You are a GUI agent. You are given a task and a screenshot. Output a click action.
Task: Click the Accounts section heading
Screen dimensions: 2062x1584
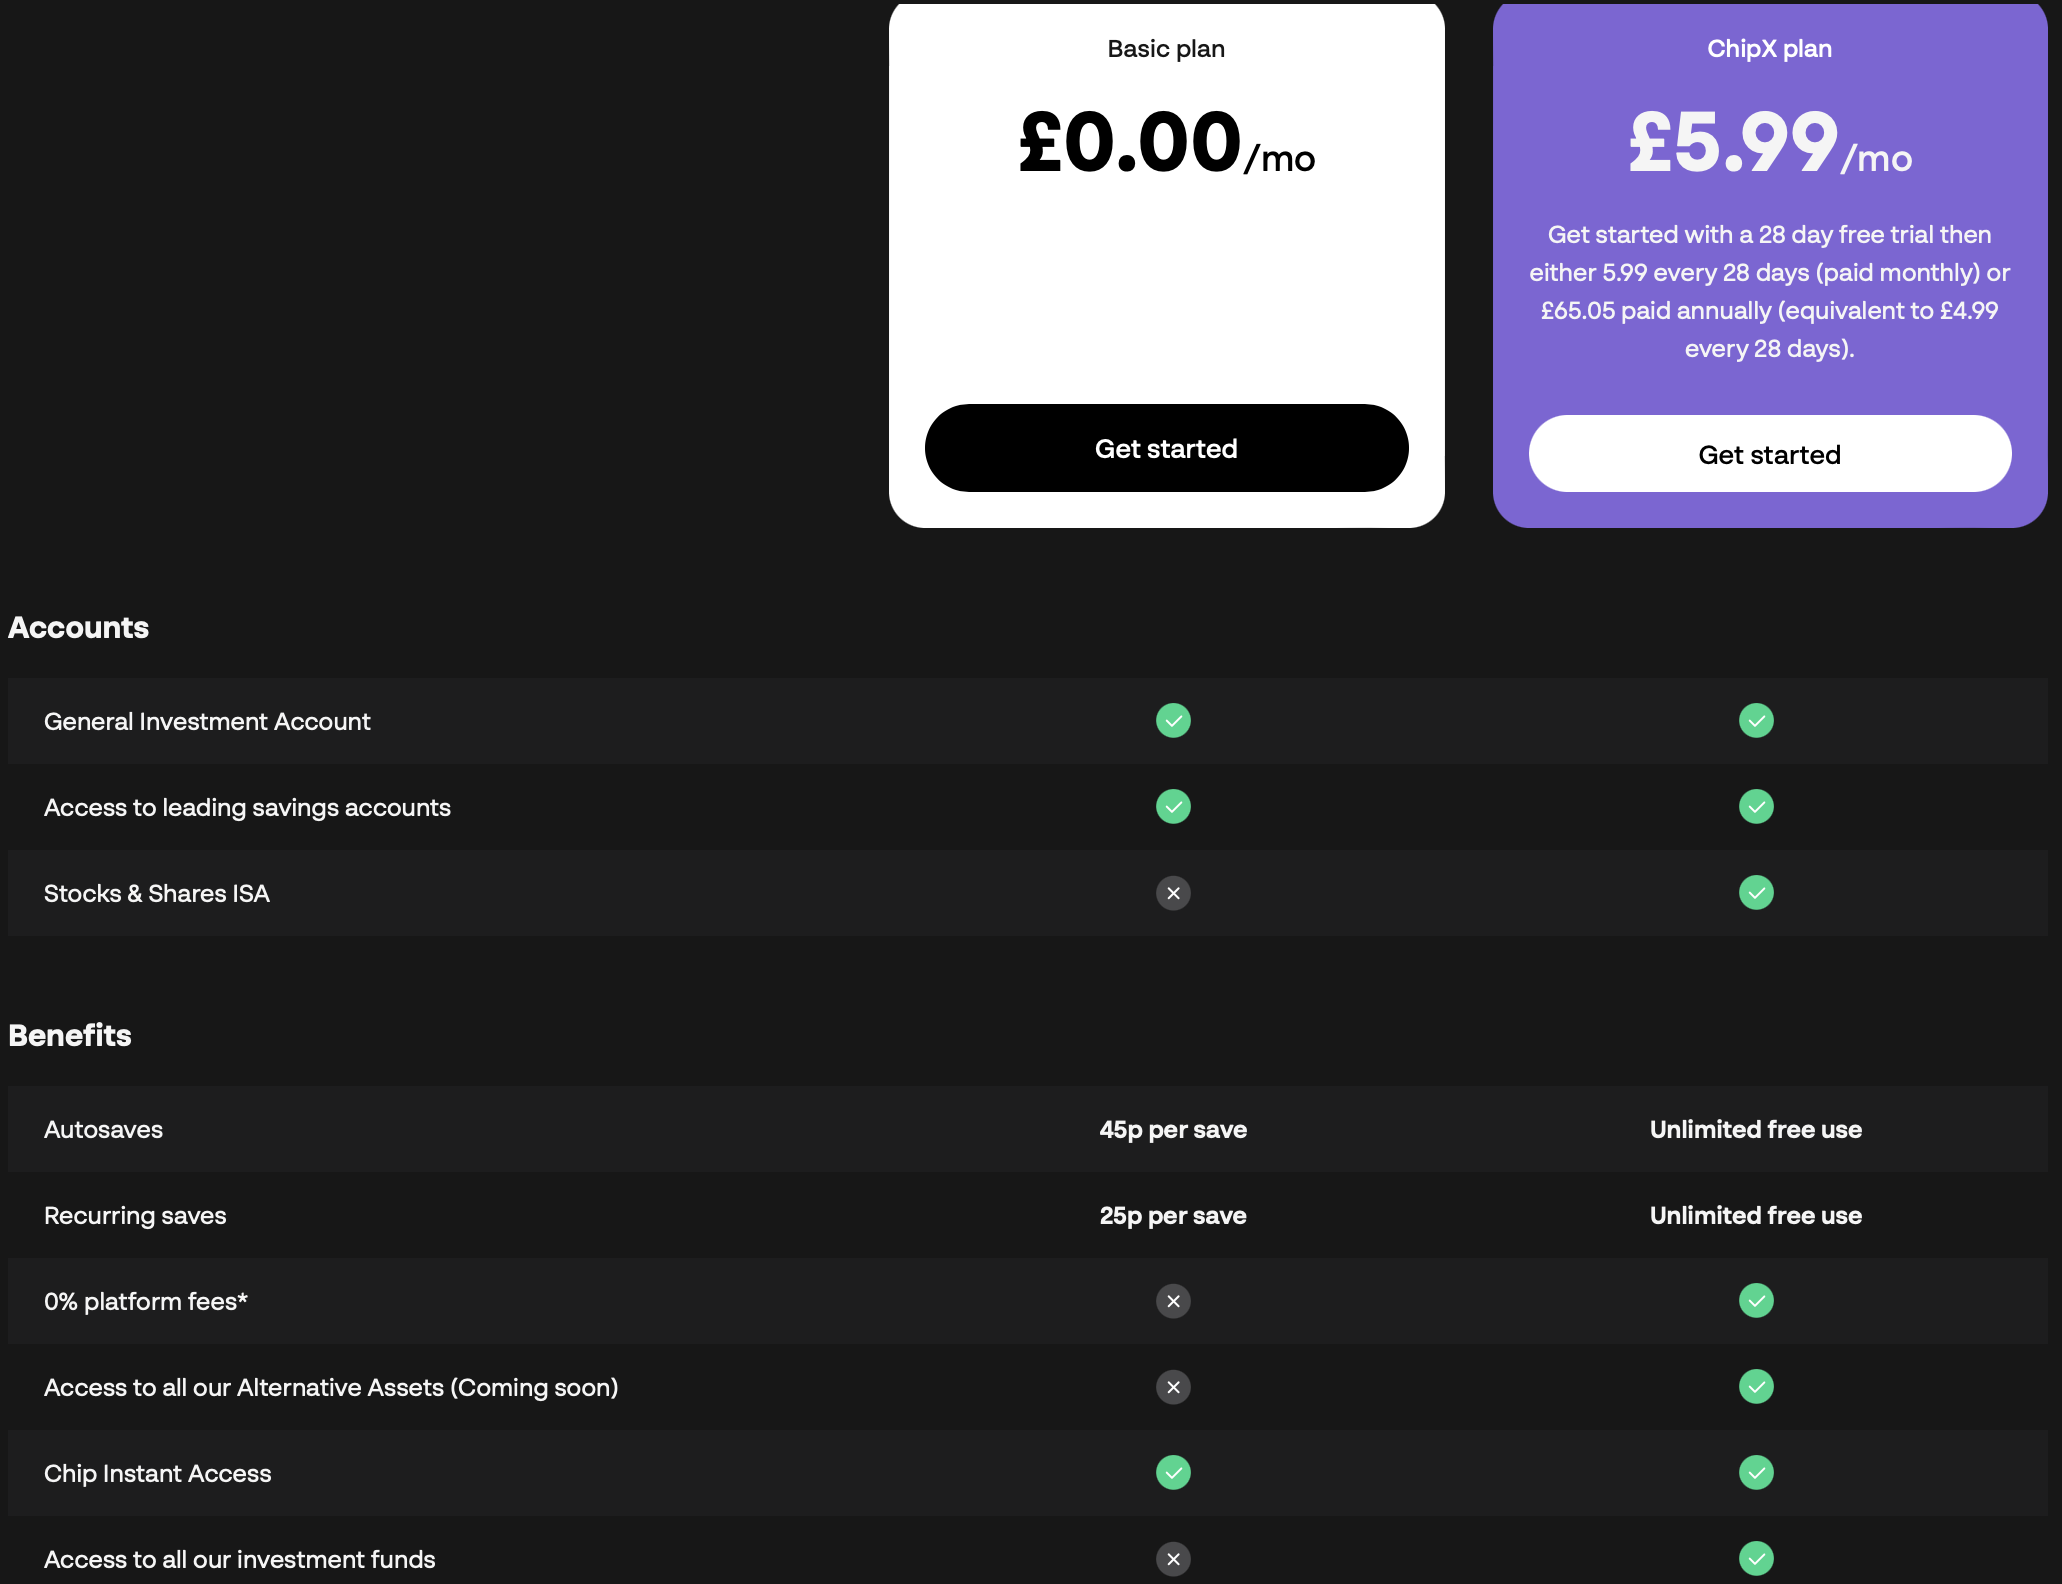coord(78,627)
